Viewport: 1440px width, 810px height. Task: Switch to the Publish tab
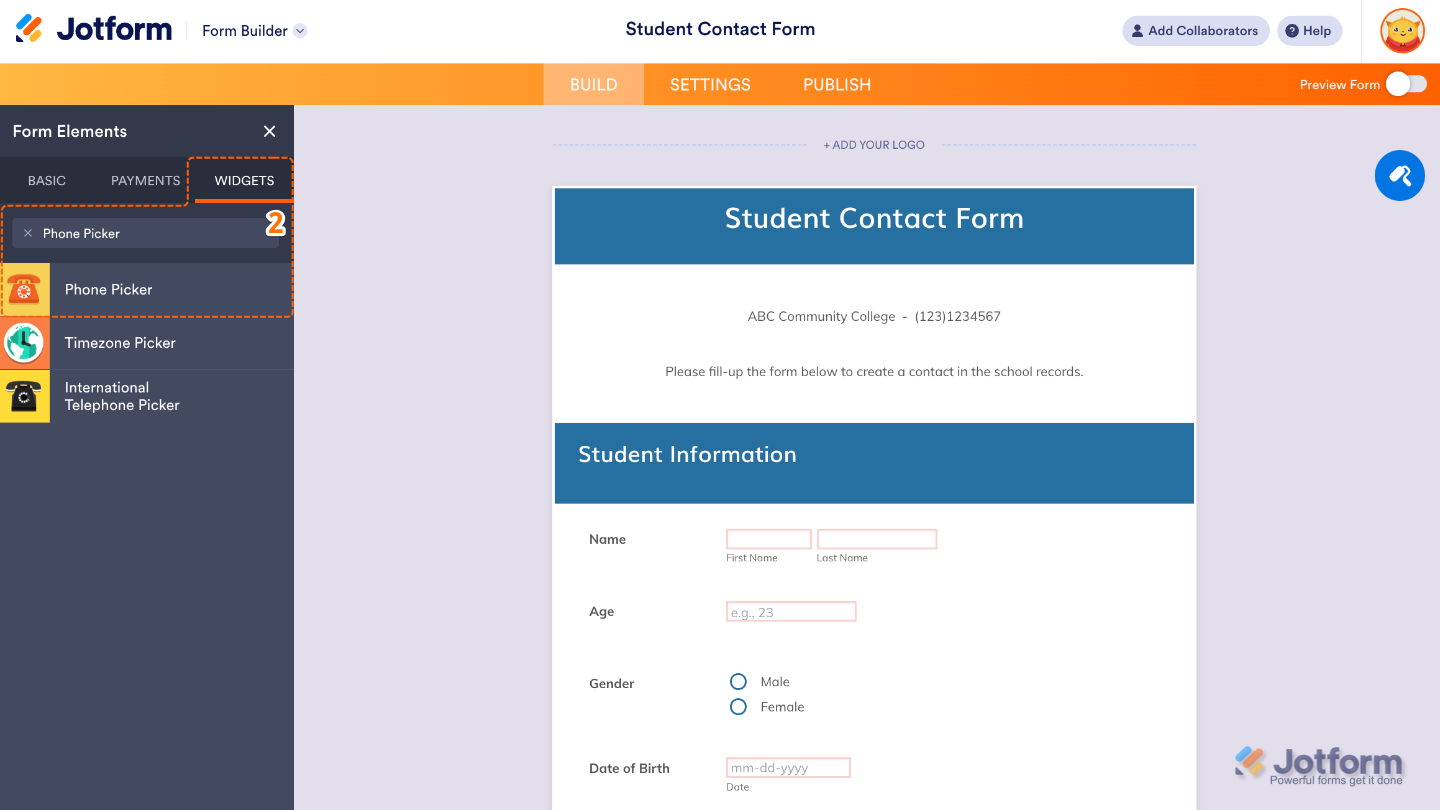coord(837,85)
